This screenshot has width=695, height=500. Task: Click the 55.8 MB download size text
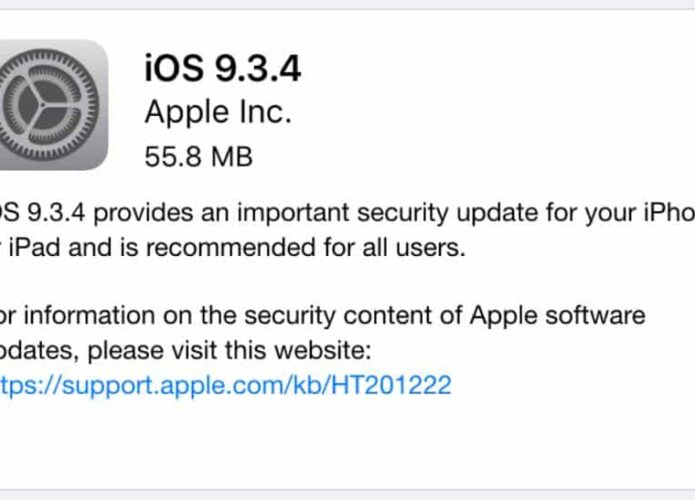click(x=199, y=156)
